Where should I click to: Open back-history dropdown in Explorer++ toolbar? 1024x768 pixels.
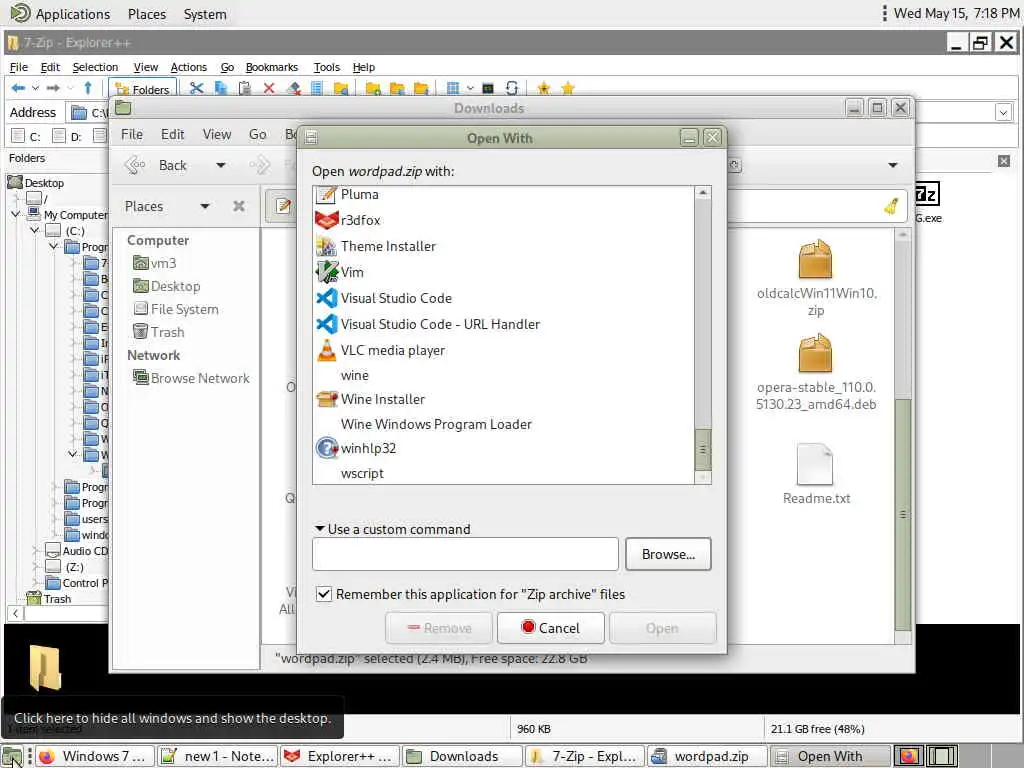(x=35, y=88)
